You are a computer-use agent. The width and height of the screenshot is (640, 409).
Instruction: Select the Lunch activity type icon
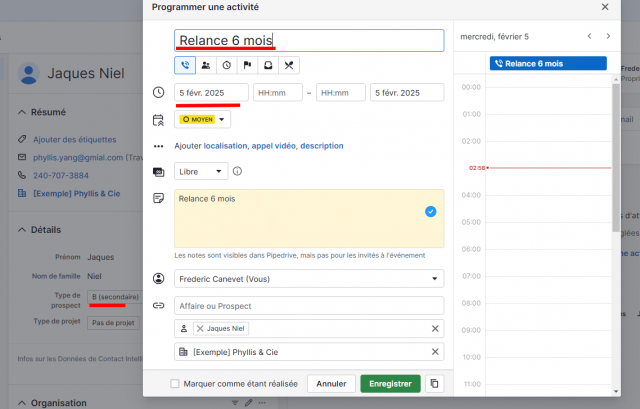(x=289, y=65)
